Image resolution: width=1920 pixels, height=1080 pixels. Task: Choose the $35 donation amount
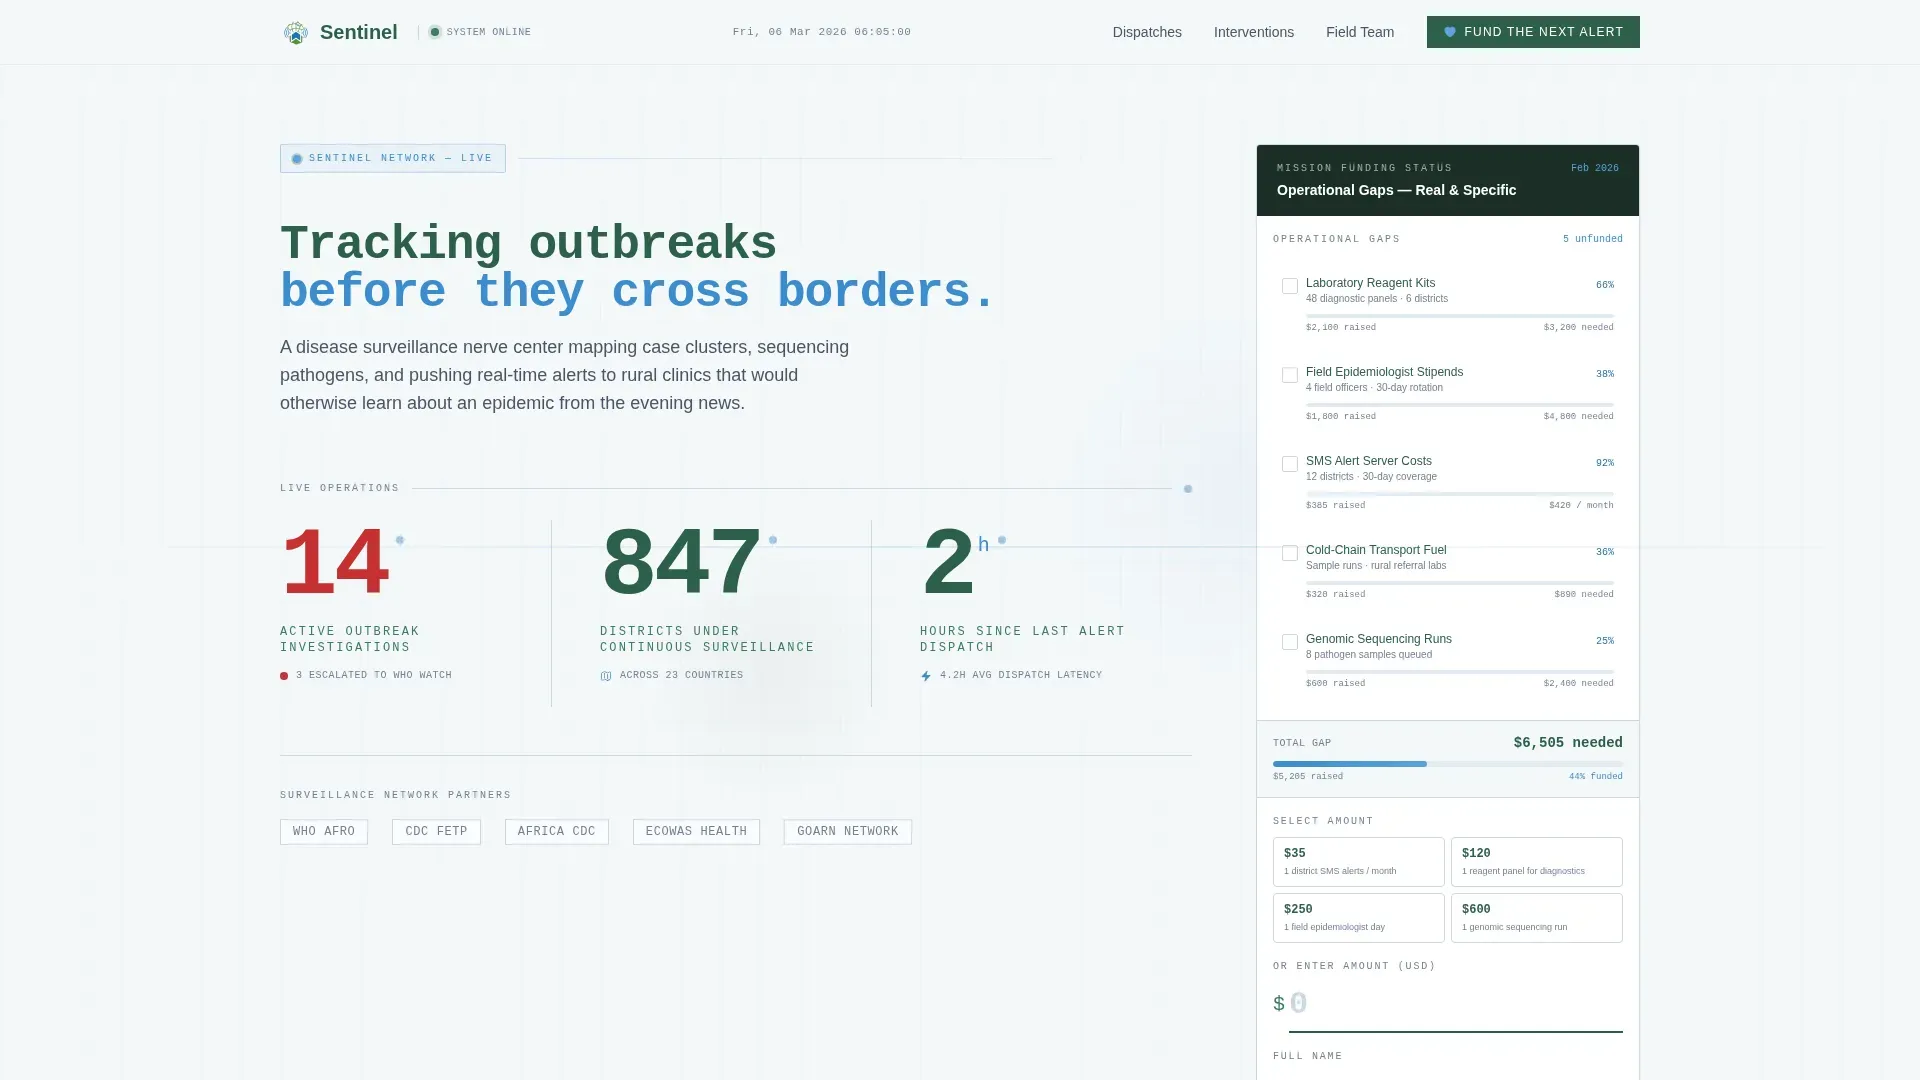[x=1358, y=862]
